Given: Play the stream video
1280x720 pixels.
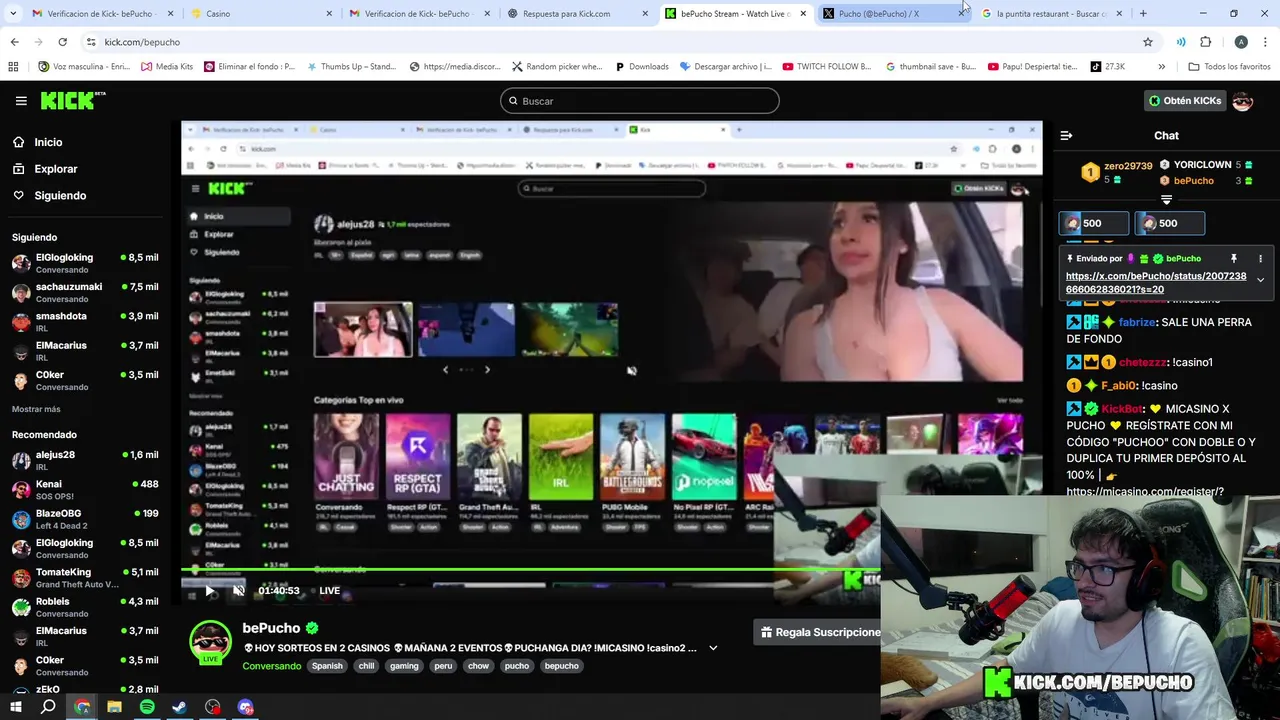Looking at the screenshot, I should click(x=210, y=591).
